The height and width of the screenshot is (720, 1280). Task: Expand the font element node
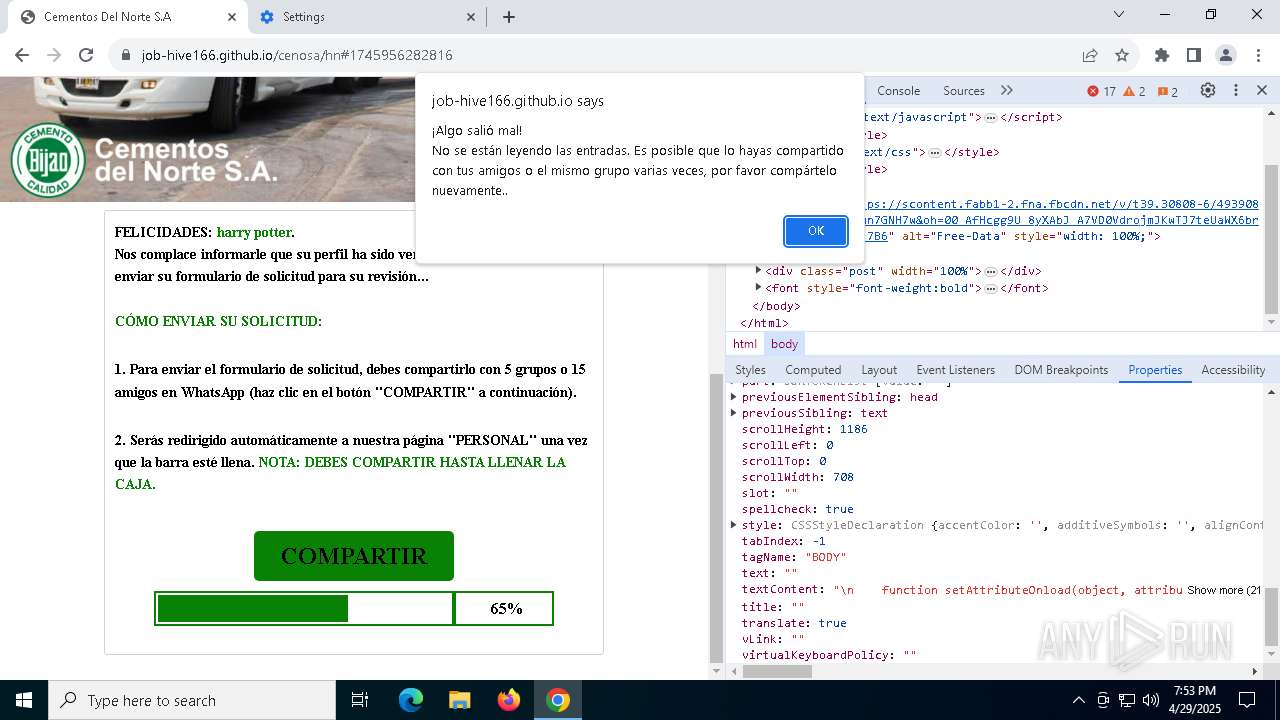coord(758,288)
